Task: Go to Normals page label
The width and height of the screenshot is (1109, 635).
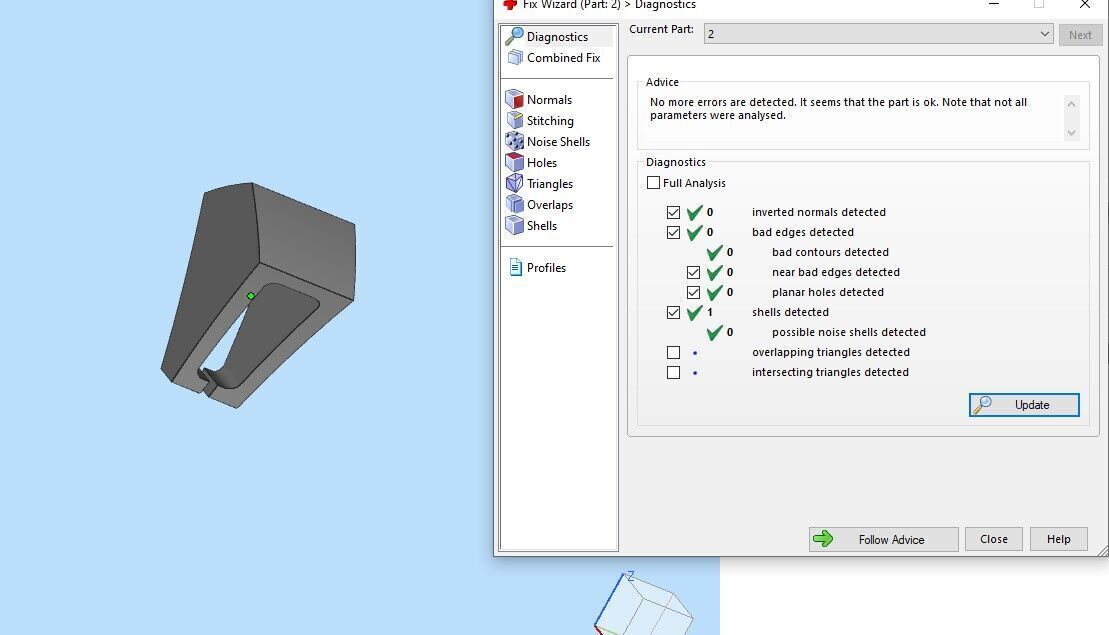Action: [550, 100]
